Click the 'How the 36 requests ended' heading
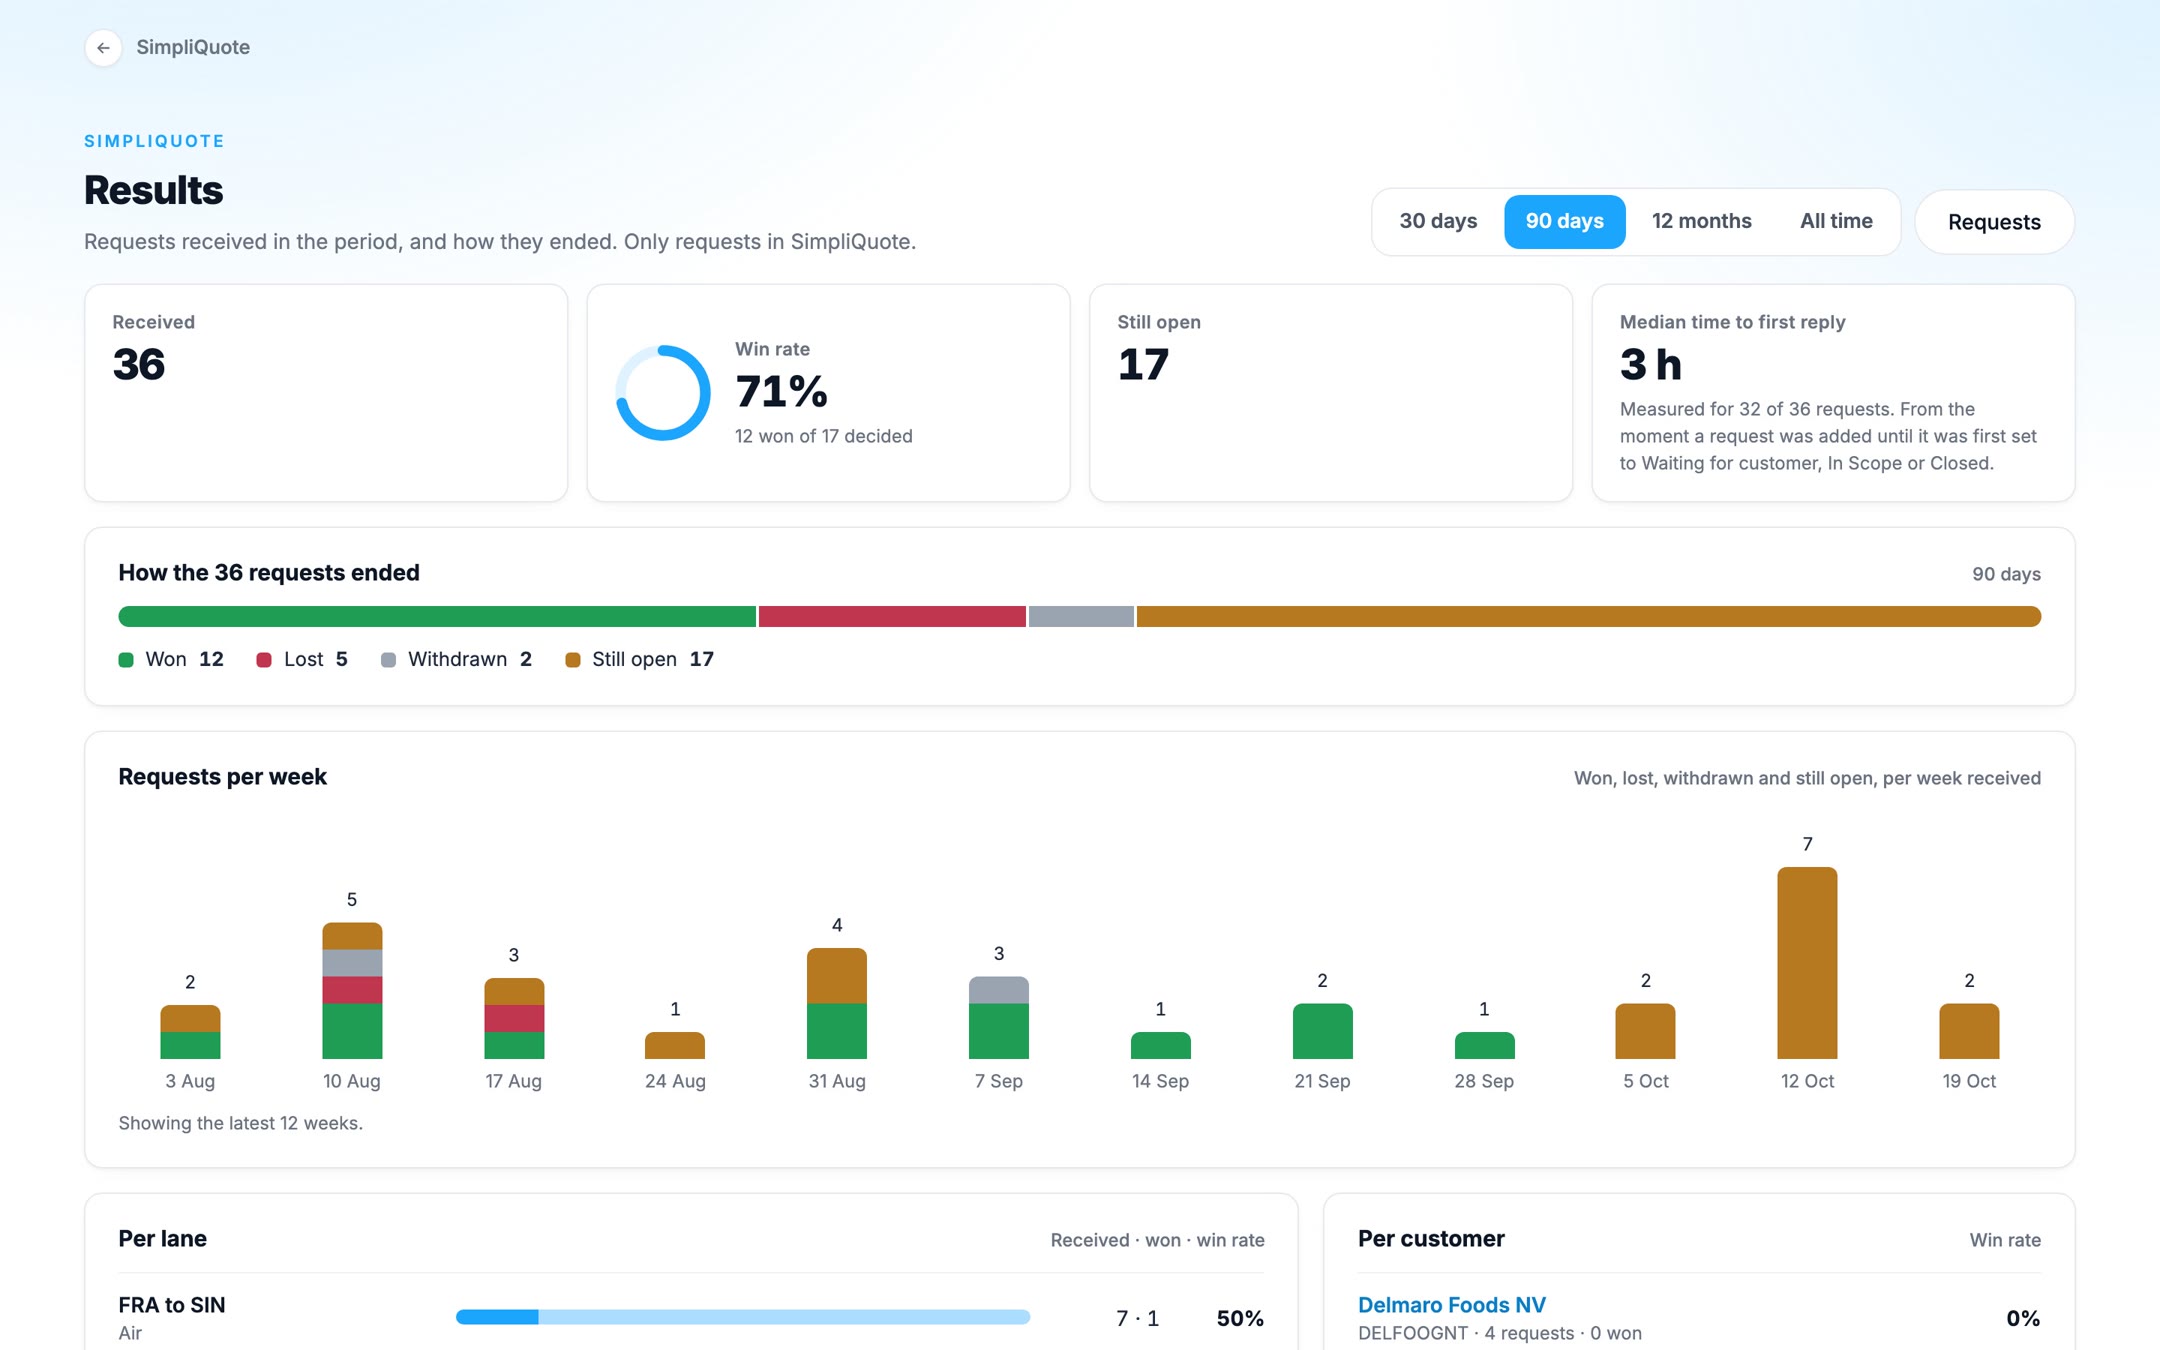The image size is (2160, 1350). click(x=269, y=573)
